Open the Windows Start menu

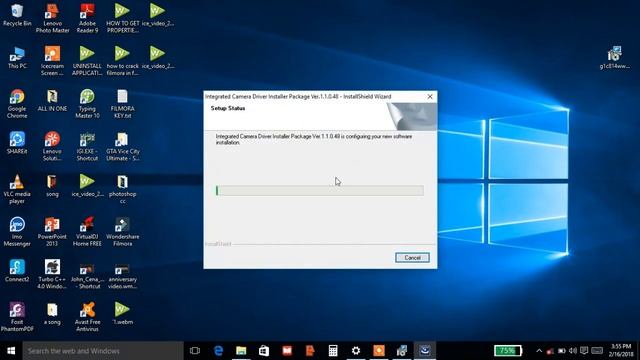[11, 351]
